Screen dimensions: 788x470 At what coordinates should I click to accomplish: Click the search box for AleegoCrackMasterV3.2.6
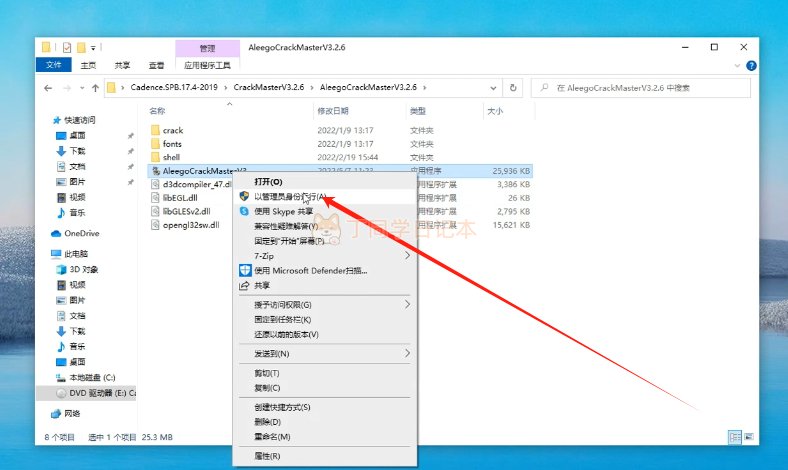(641, 88)
